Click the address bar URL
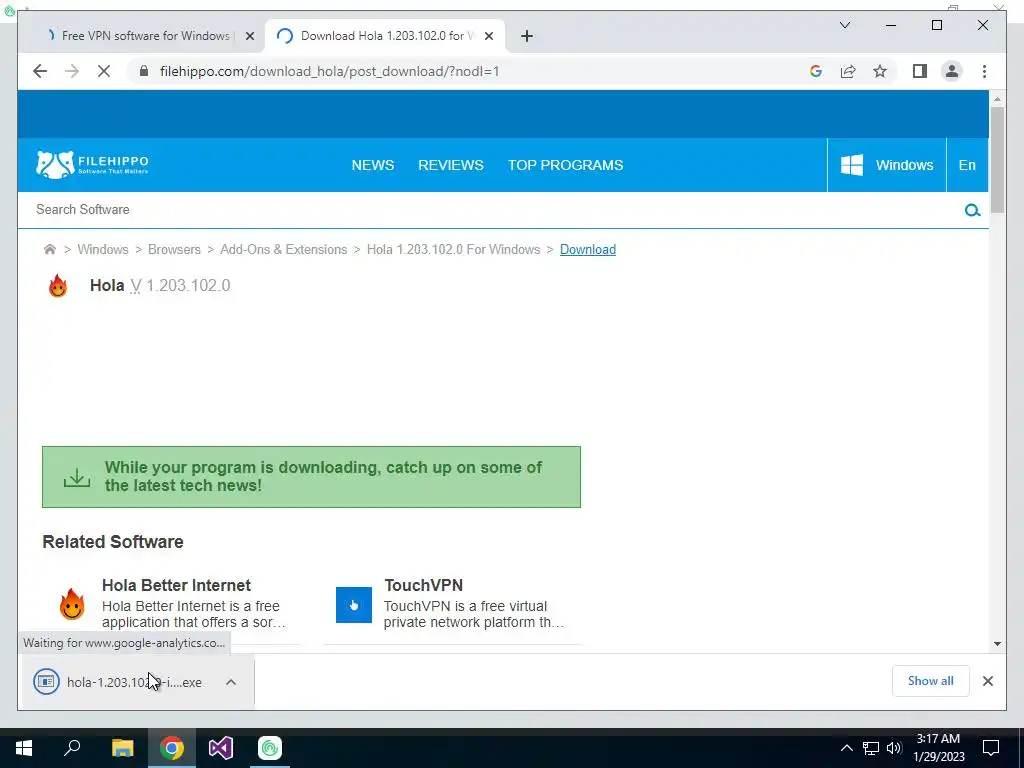The height and width of the screenshot is (768, 1024). tap(329, 71)
